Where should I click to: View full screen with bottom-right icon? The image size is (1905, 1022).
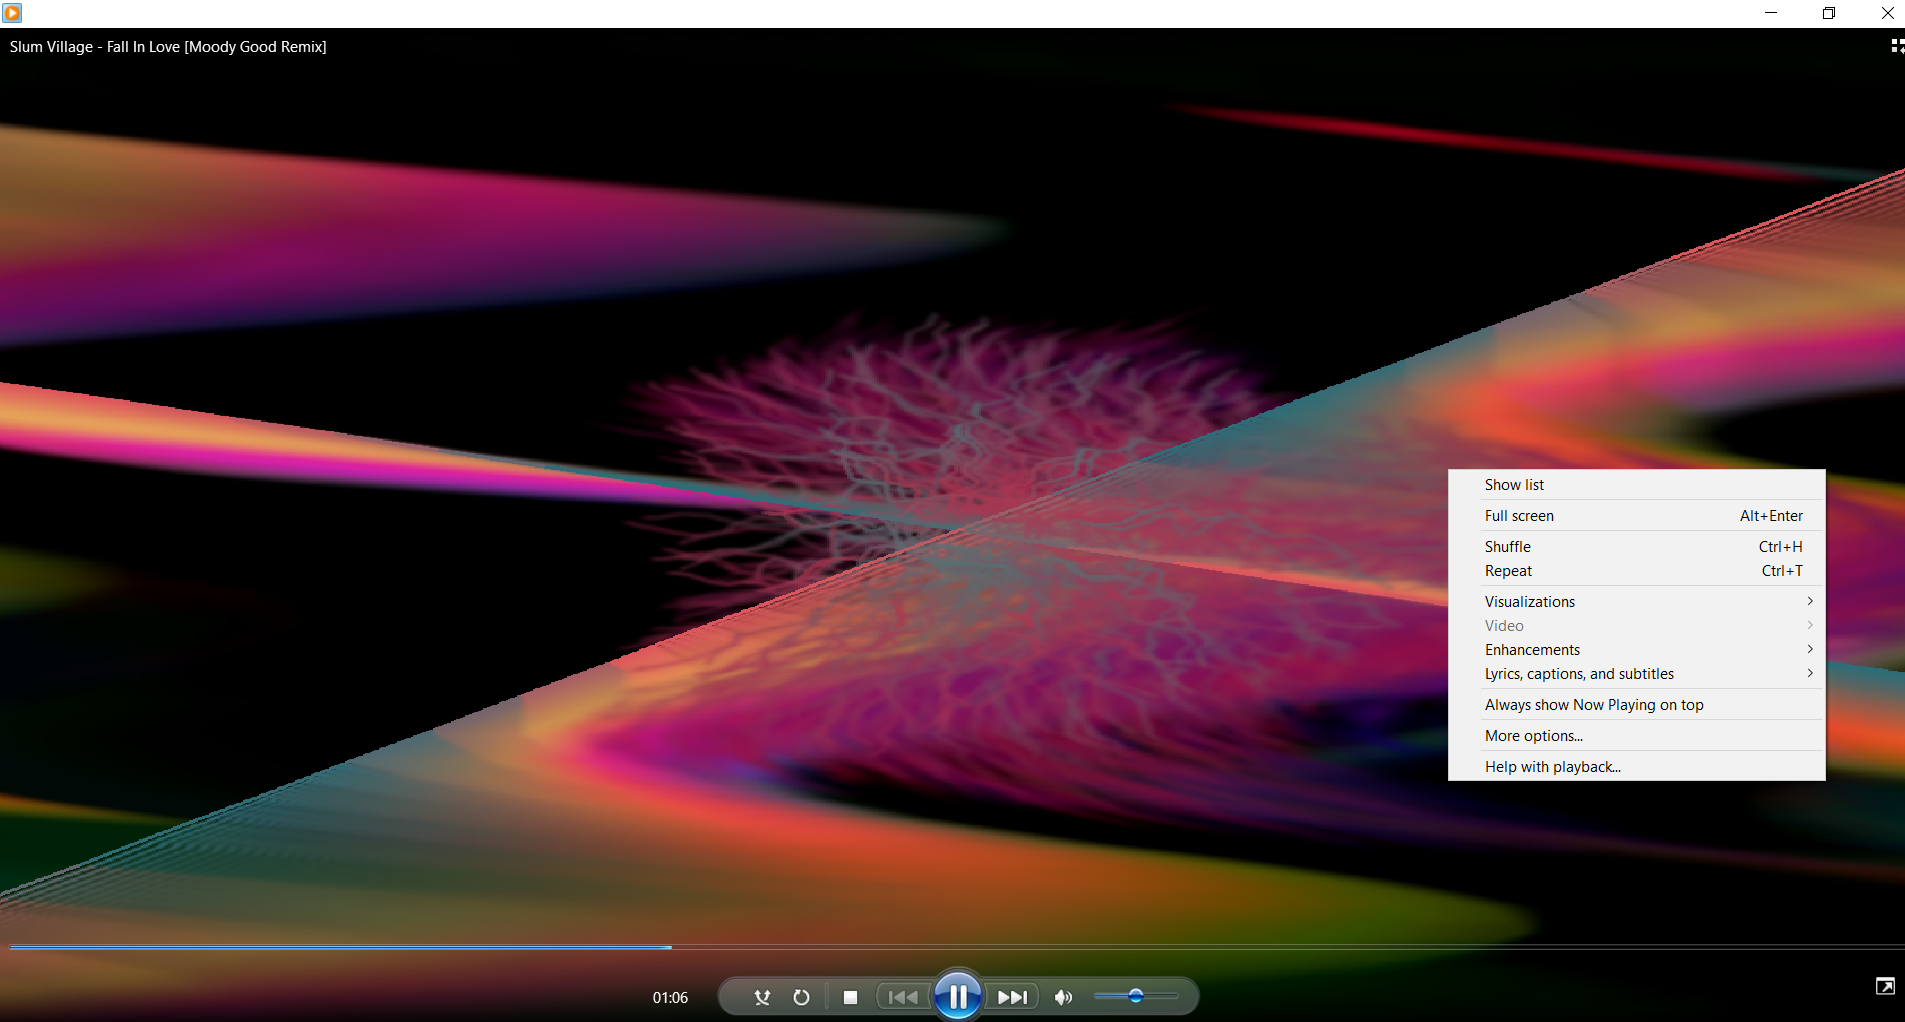[x=1885, y=987]
